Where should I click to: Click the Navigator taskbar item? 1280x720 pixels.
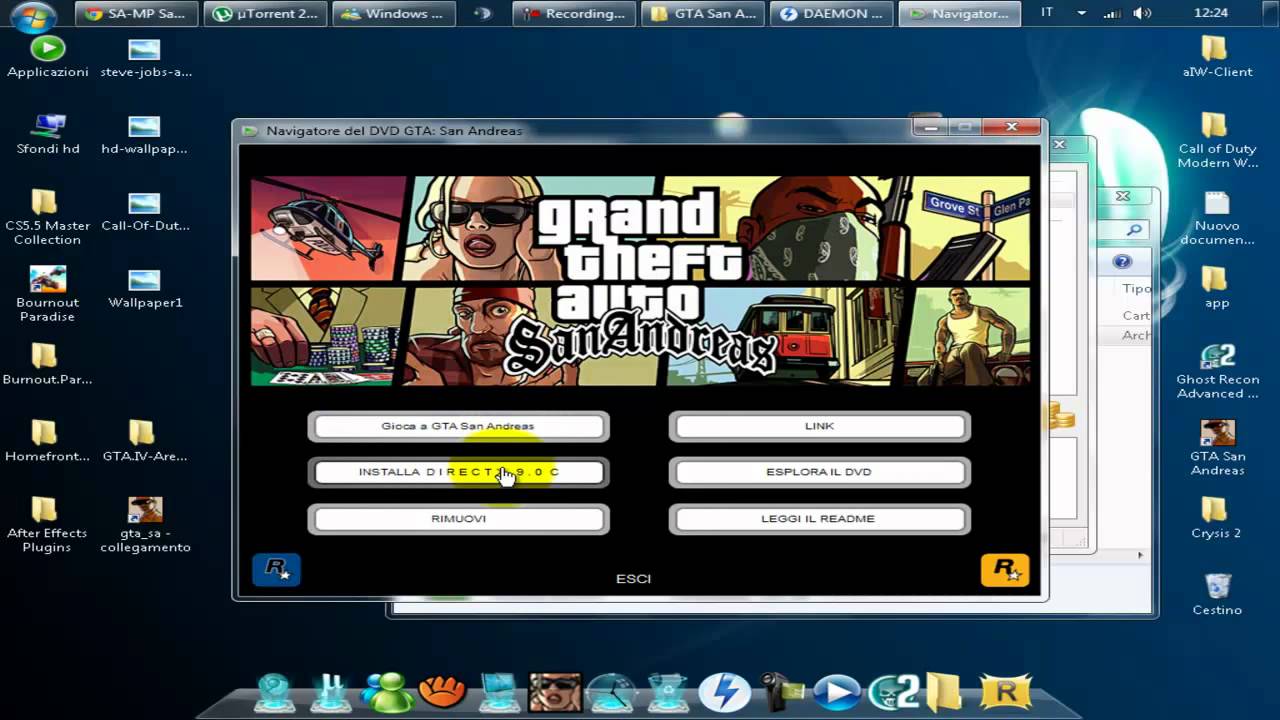point(960,14)
